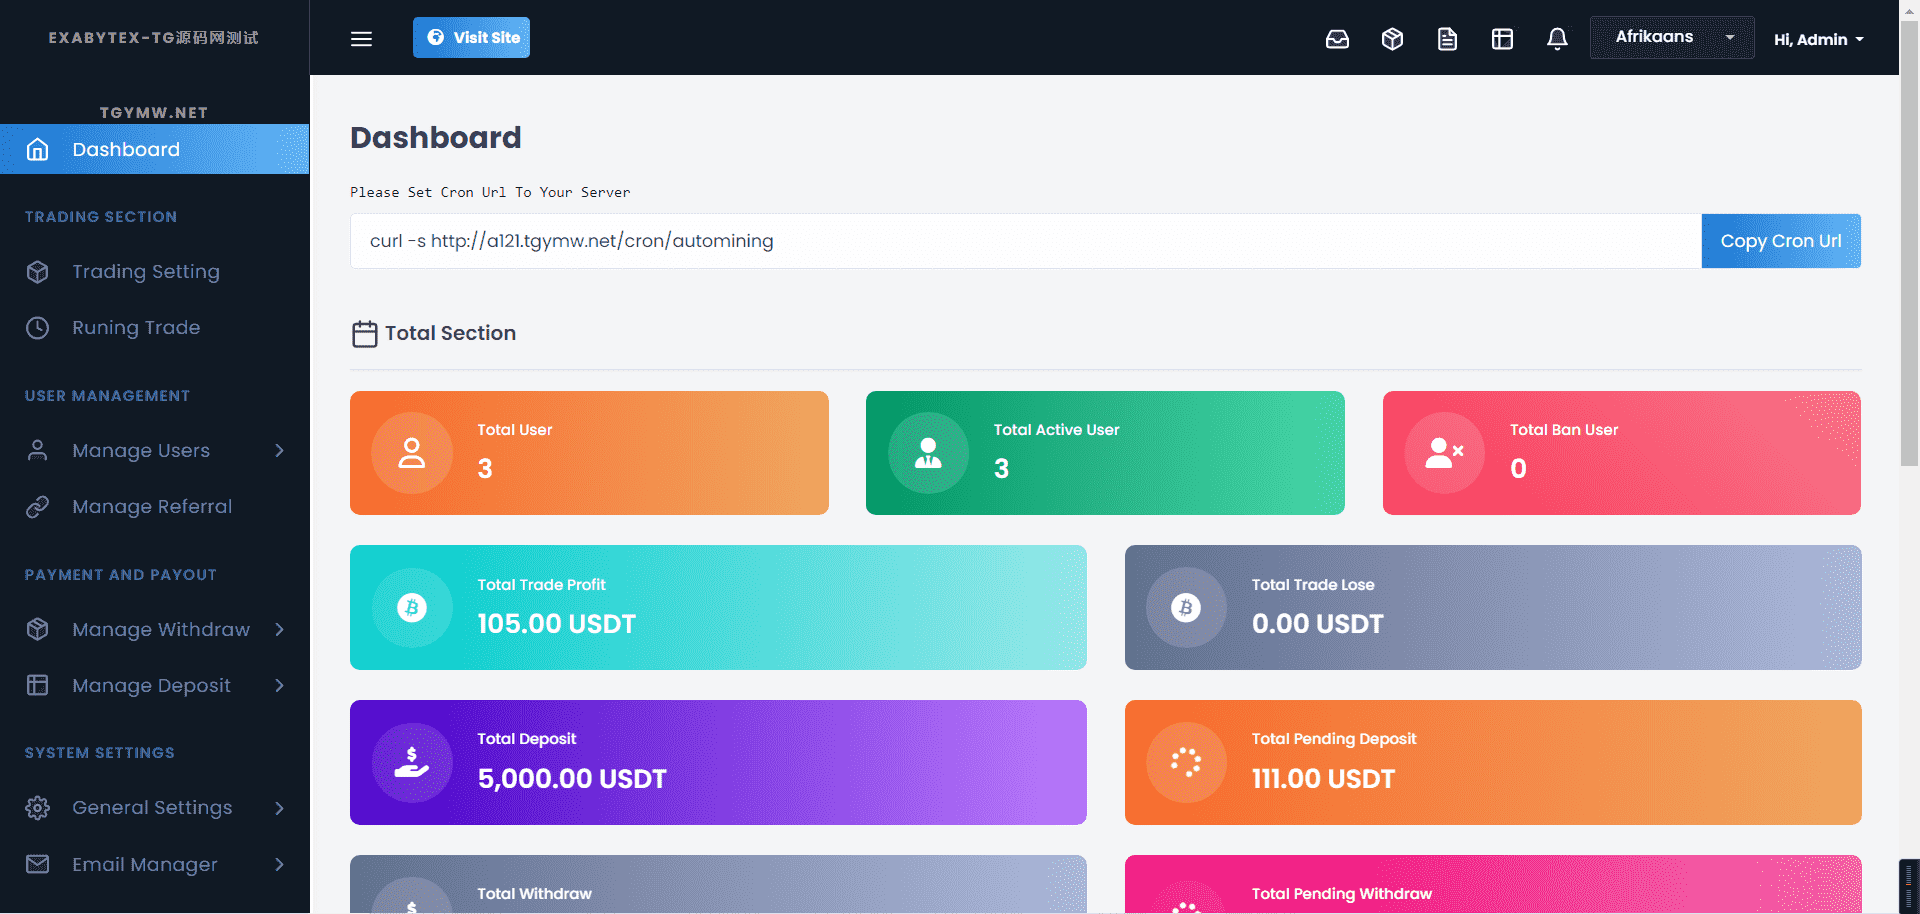Click the cron URL input field
The image size is (1920, 914).
click(x=1025, y=241)
